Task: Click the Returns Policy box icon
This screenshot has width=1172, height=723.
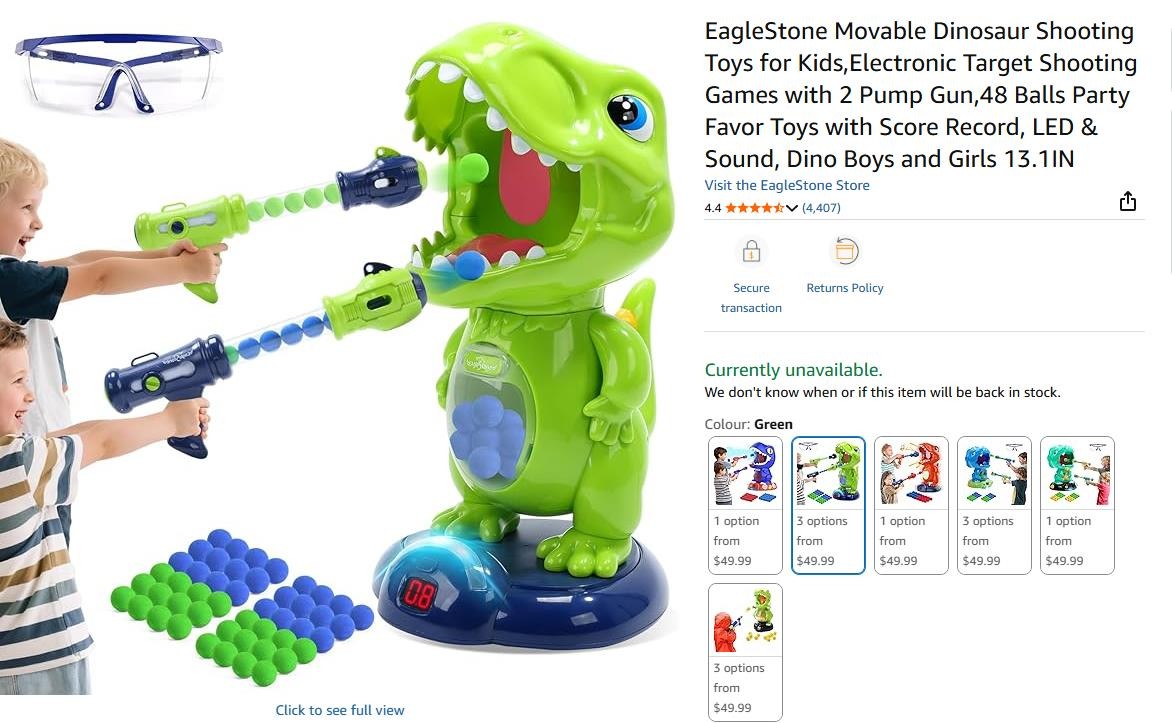Action: coord(845,251)
